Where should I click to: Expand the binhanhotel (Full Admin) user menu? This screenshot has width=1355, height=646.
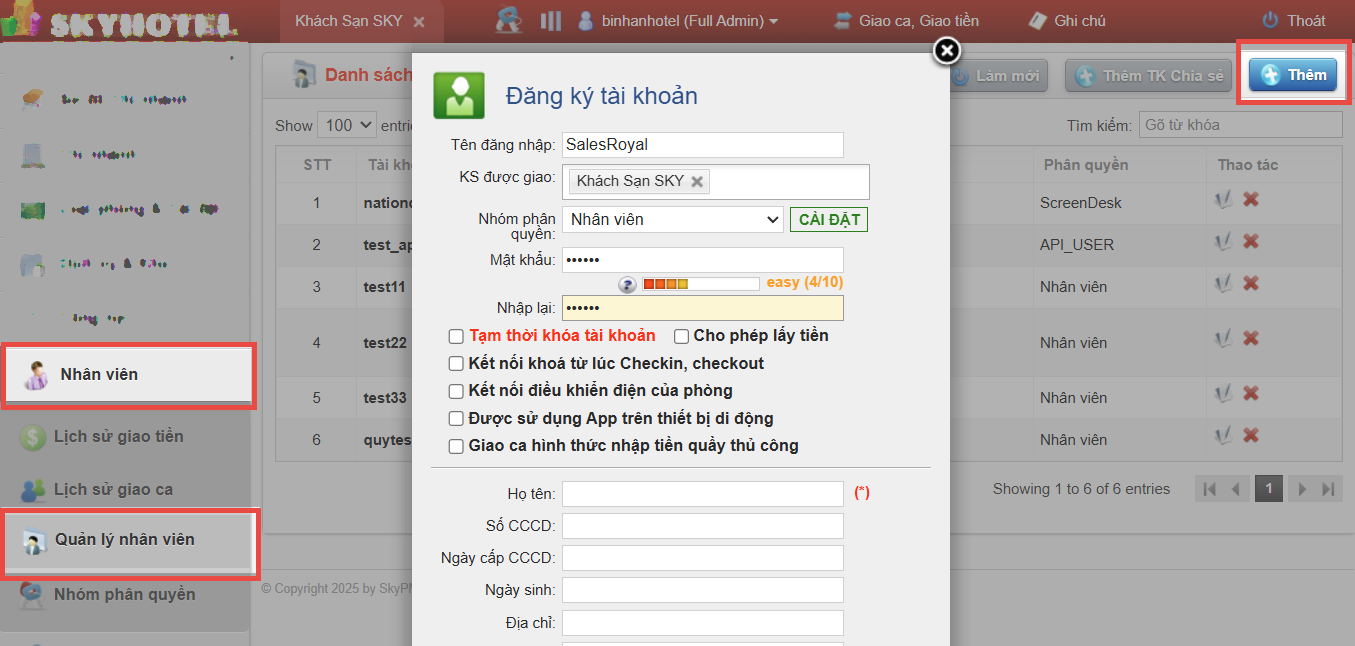[x=678, y=20]
